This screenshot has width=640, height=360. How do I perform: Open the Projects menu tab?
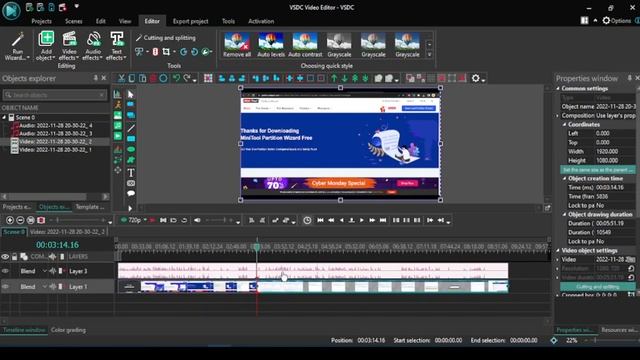[42, 21]
